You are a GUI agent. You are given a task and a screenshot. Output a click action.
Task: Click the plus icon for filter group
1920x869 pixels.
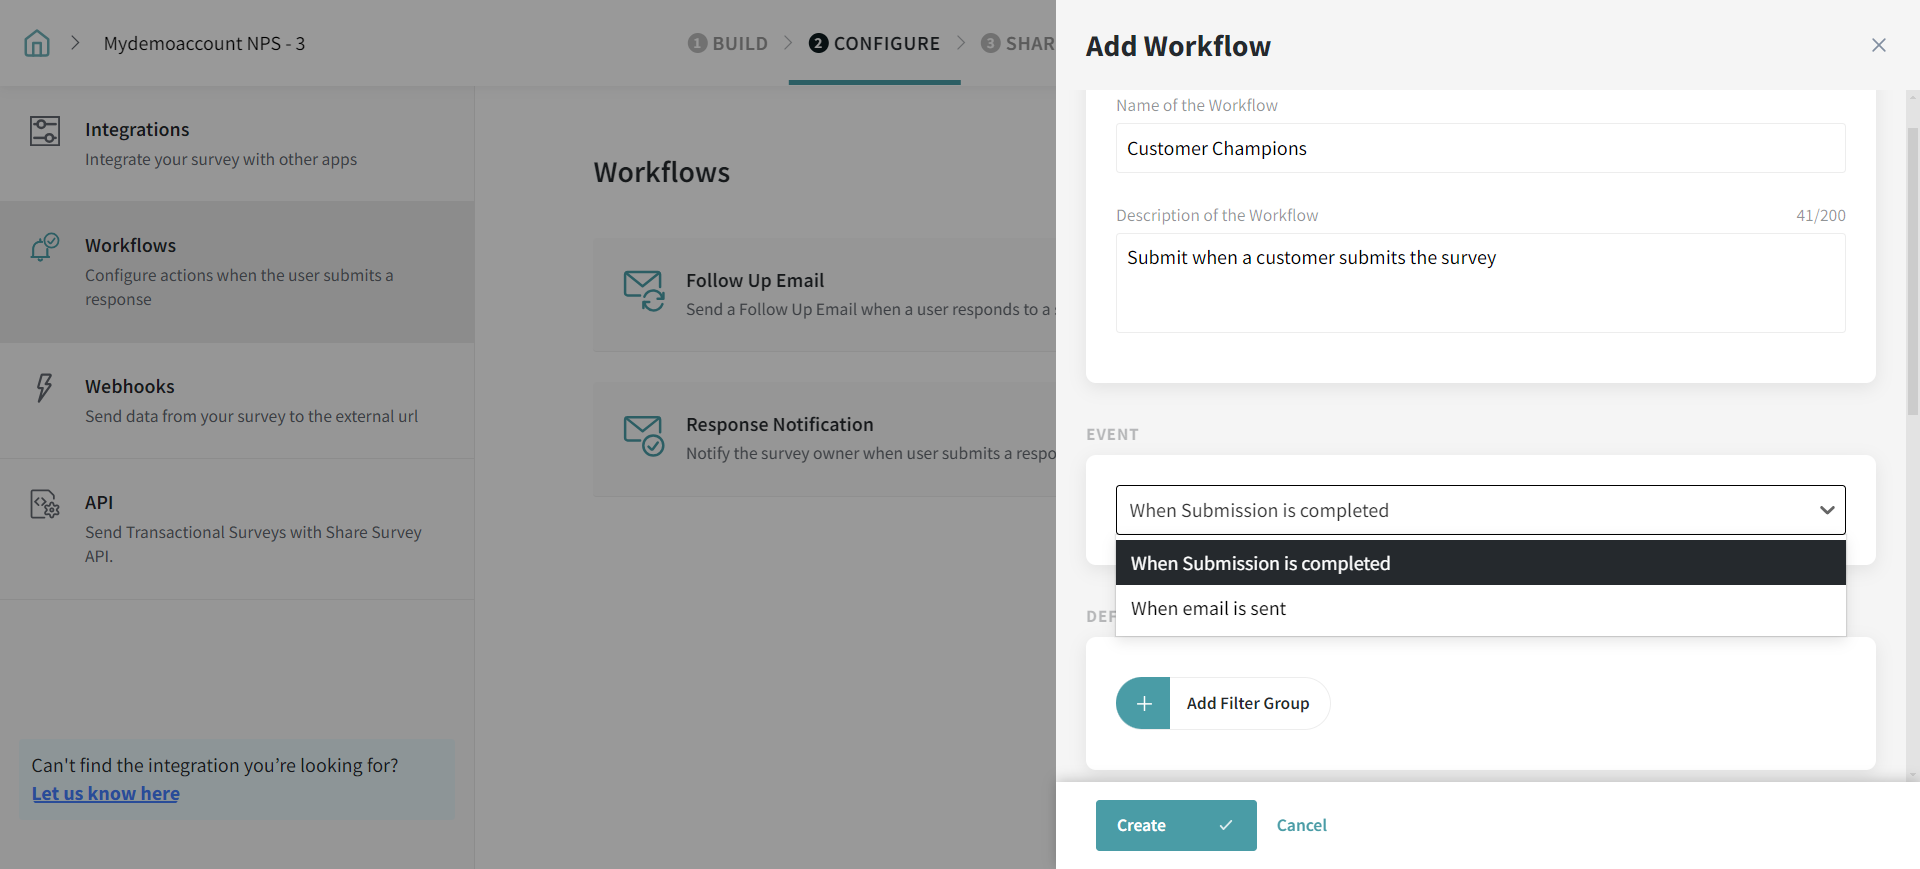[x=1144, y=703]
